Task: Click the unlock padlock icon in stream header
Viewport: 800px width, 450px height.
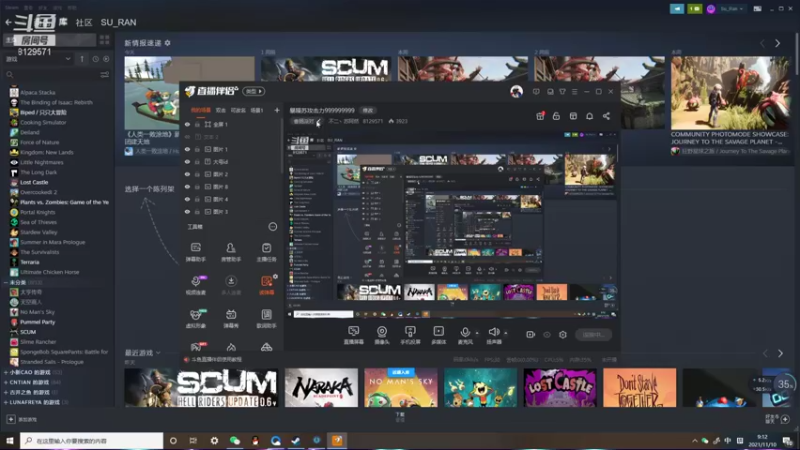Action: pos(556,116)
